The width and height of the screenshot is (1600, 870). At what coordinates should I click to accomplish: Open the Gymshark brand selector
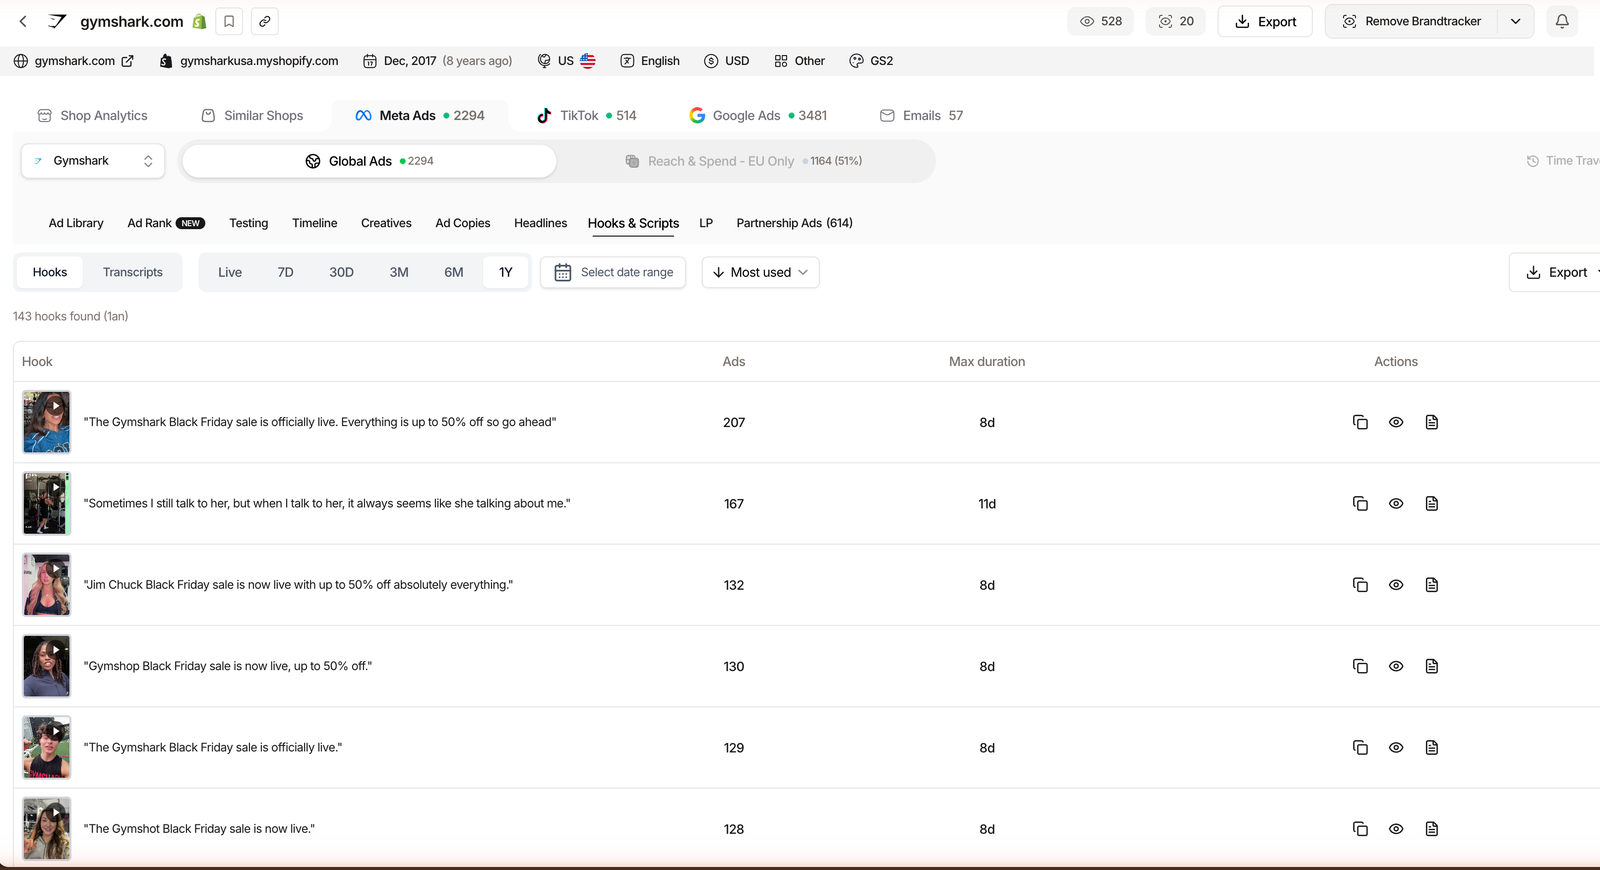[93, 161]
